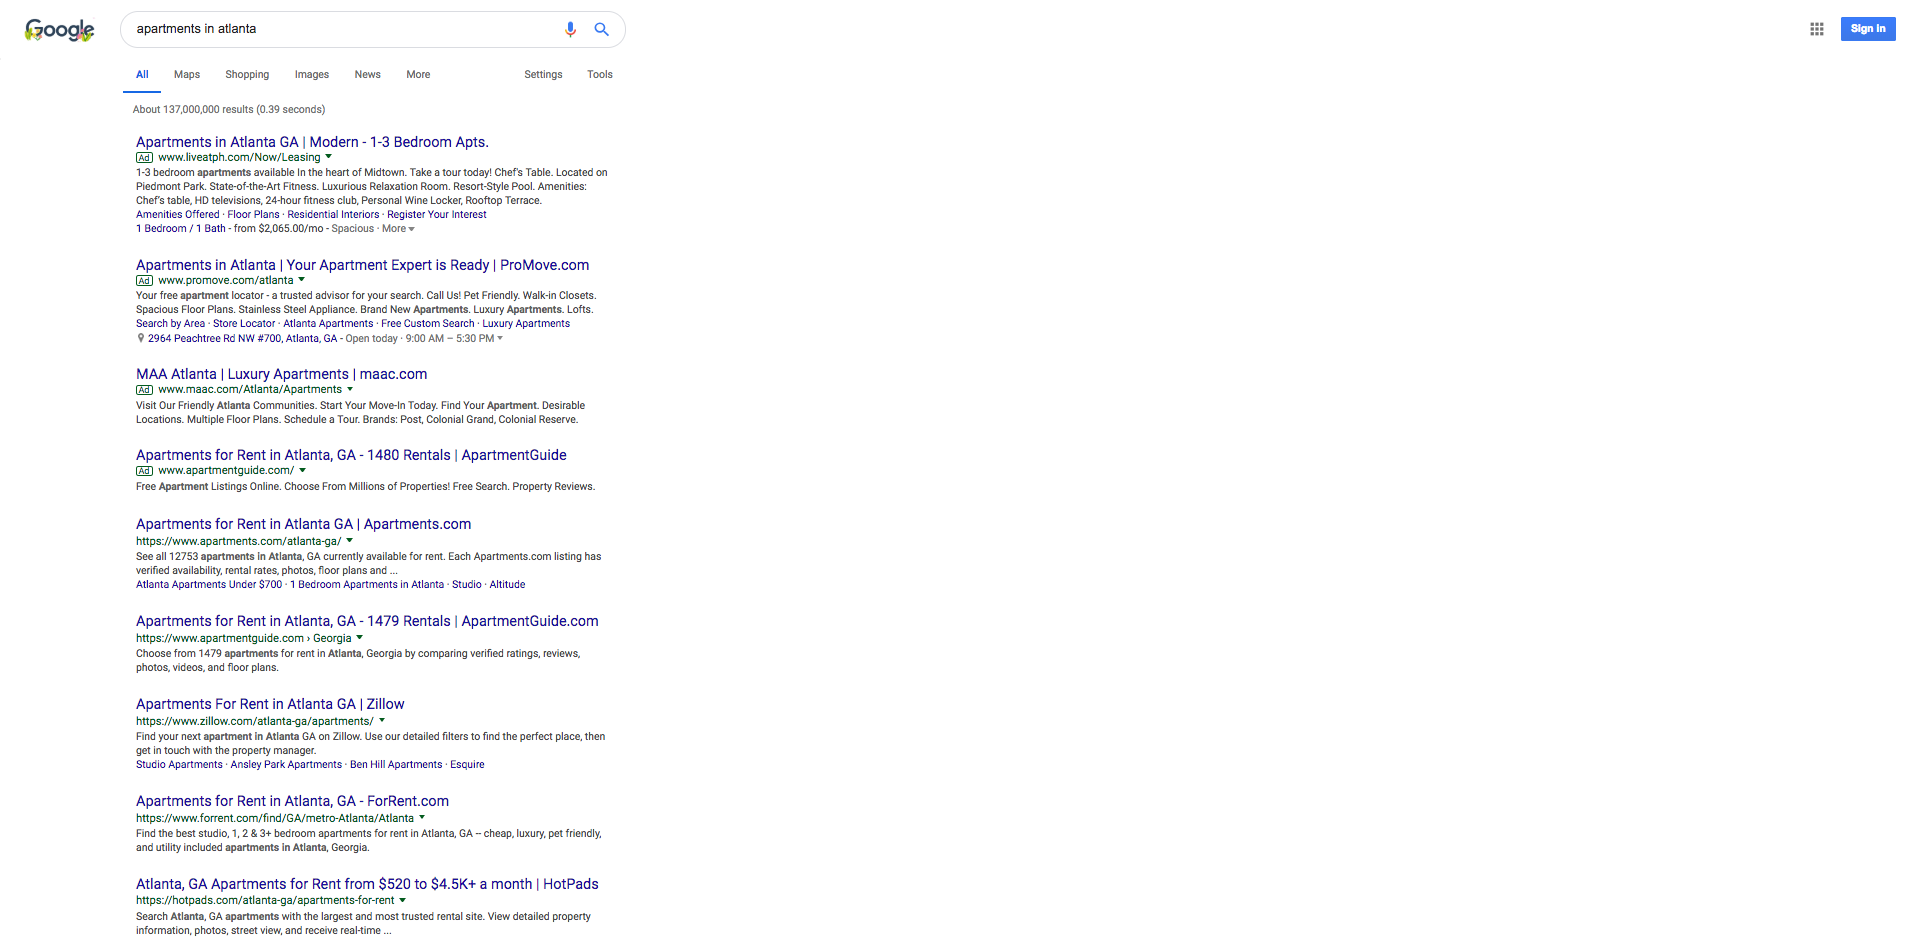Open Apartments.com result title

coord(303,524)
